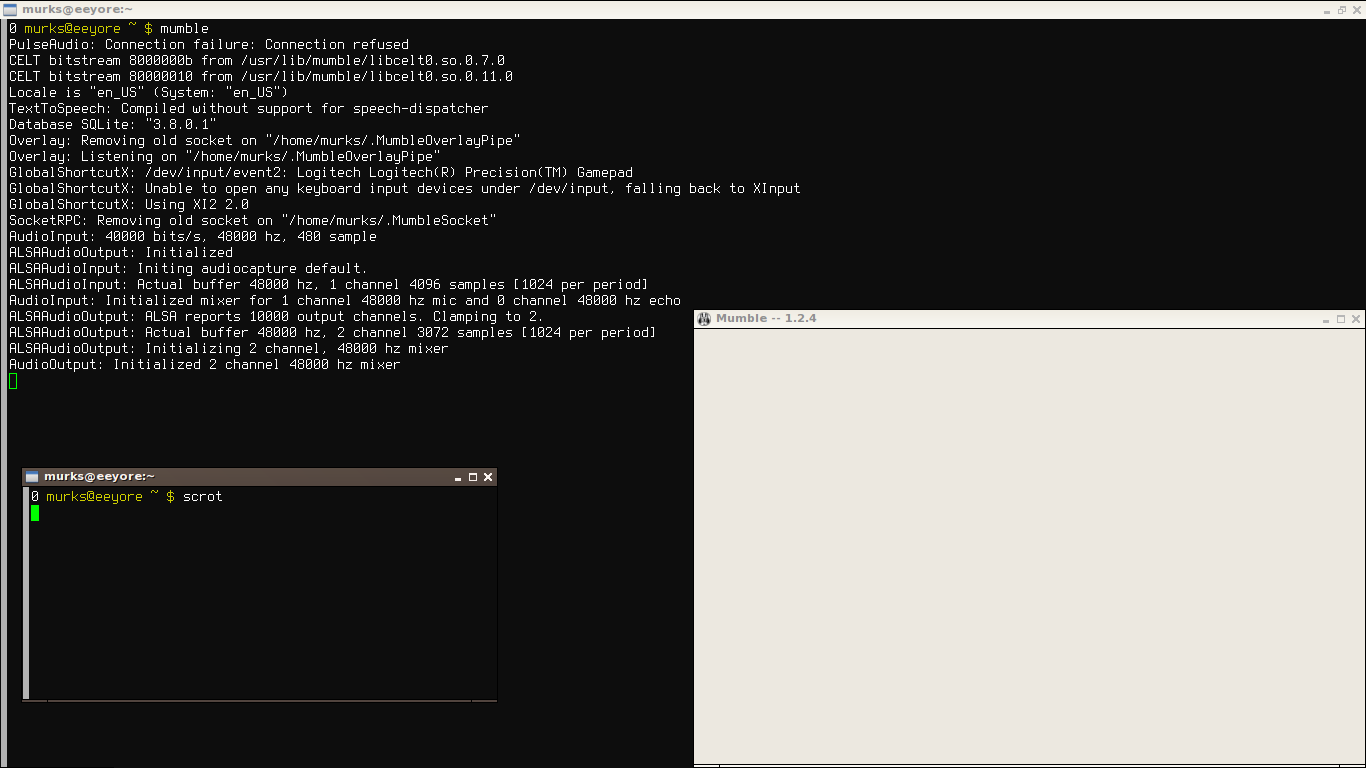Image resolution: width=1366 pixels, height=768 pixels.
Task: Click the "Mumble -- 1.2.4" title bar text
Action: pos(766,319)
